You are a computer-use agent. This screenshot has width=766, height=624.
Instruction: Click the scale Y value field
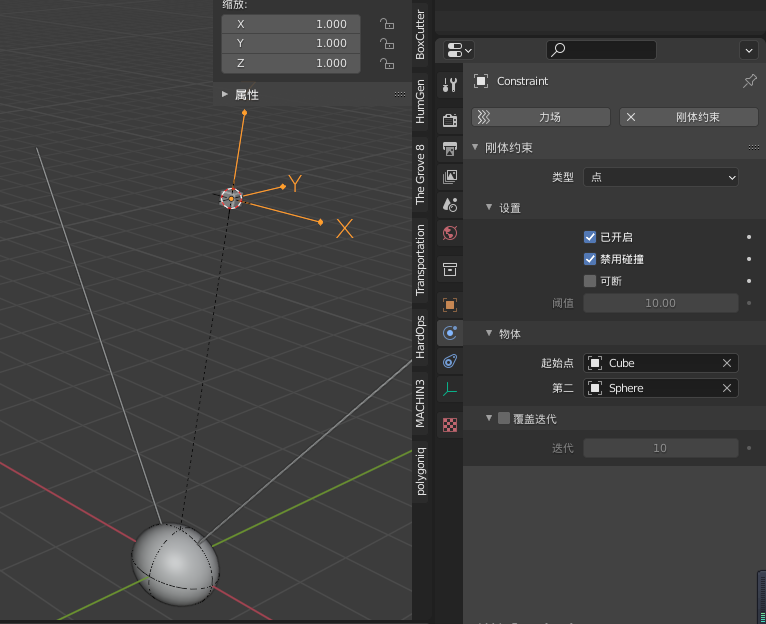click(291, 43)
